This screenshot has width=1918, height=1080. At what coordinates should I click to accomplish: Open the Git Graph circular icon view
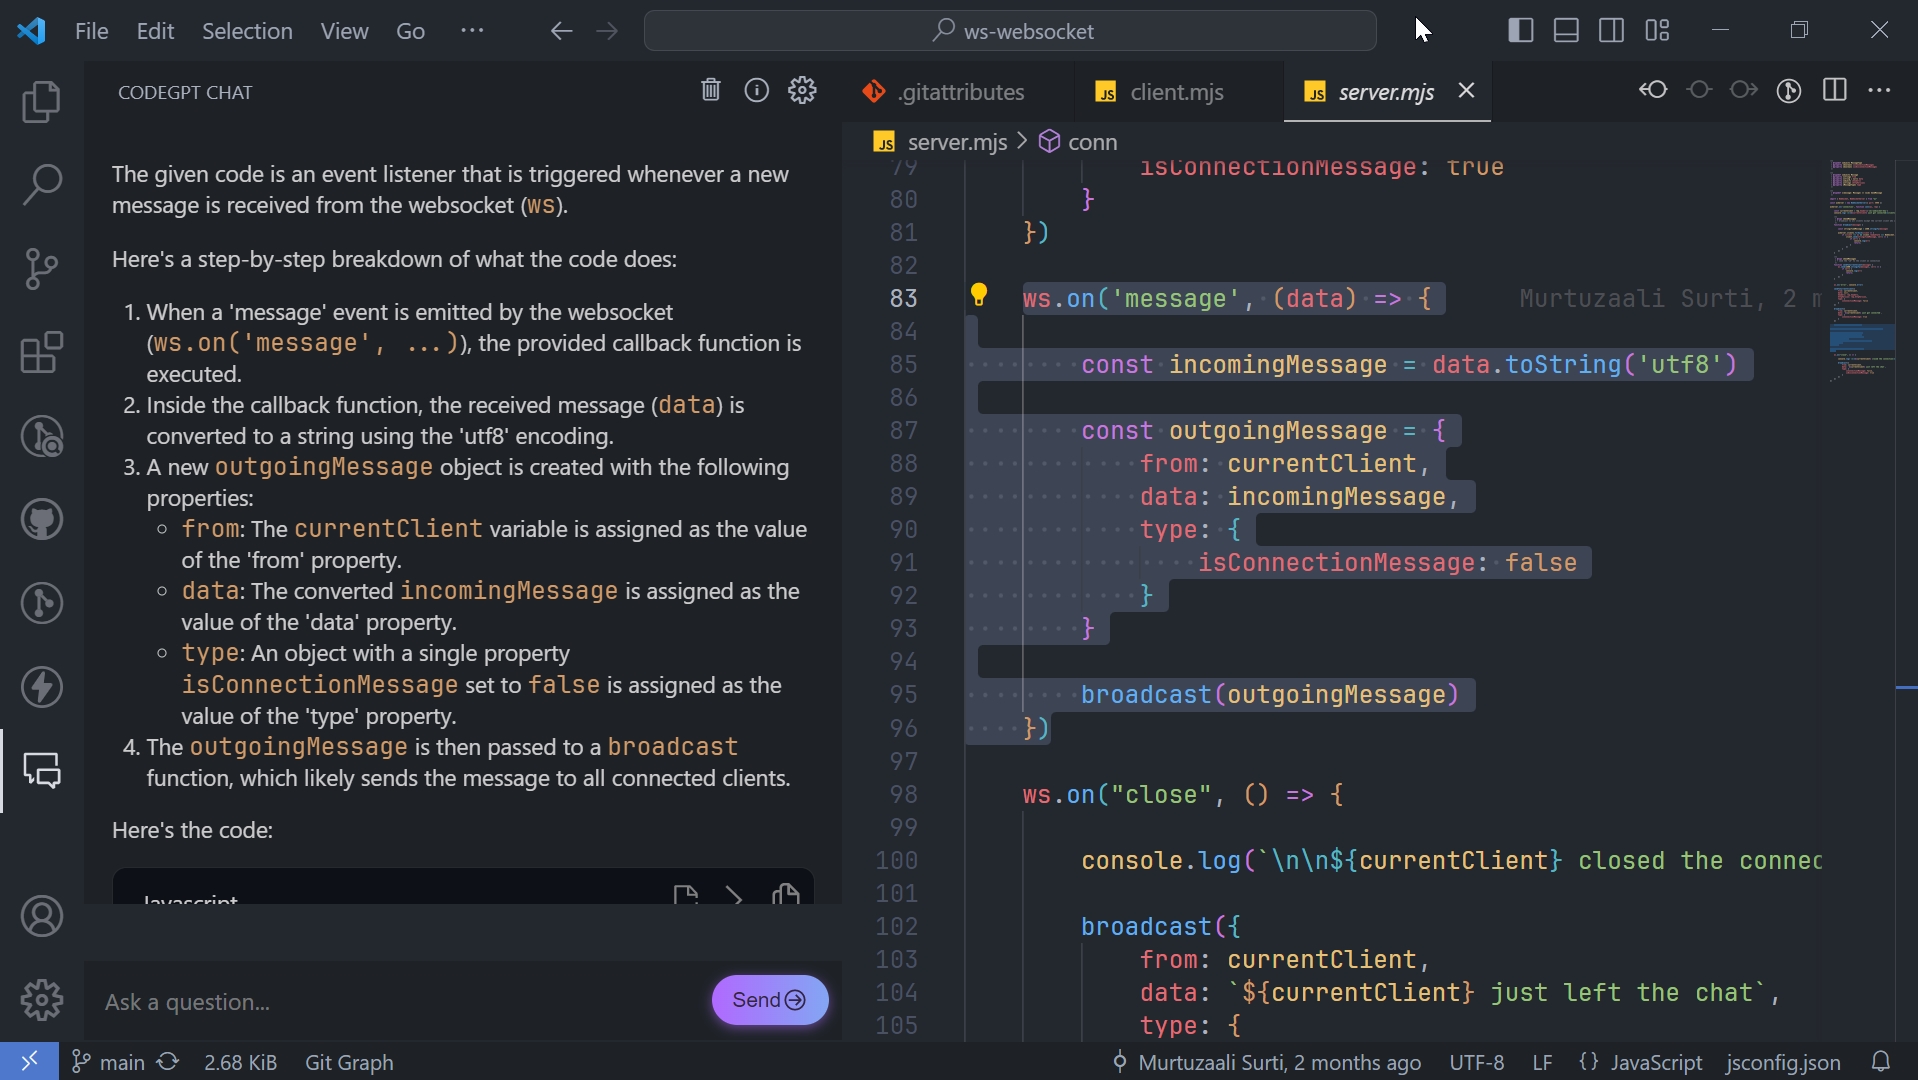click(x=41, y=603)
